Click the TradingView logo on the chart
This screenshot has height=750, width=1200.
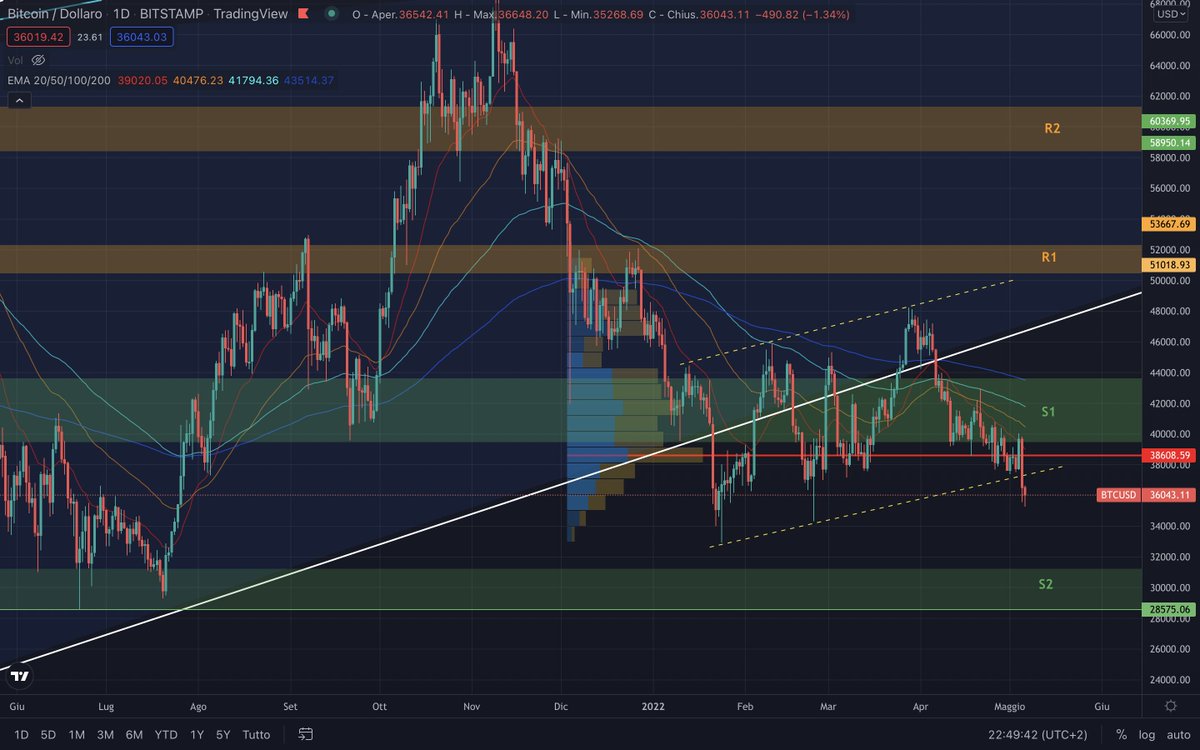point(19,676)
